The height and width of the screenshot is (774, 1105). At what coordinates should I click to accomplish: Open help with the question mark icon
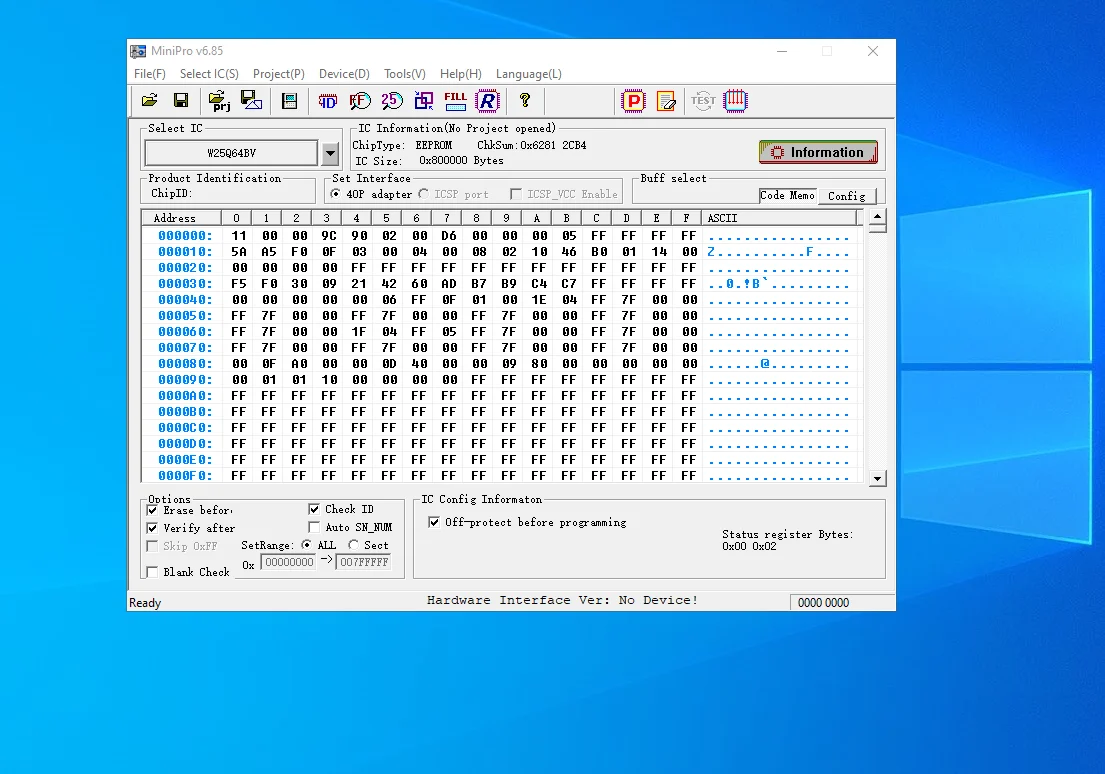pos(524,101)
